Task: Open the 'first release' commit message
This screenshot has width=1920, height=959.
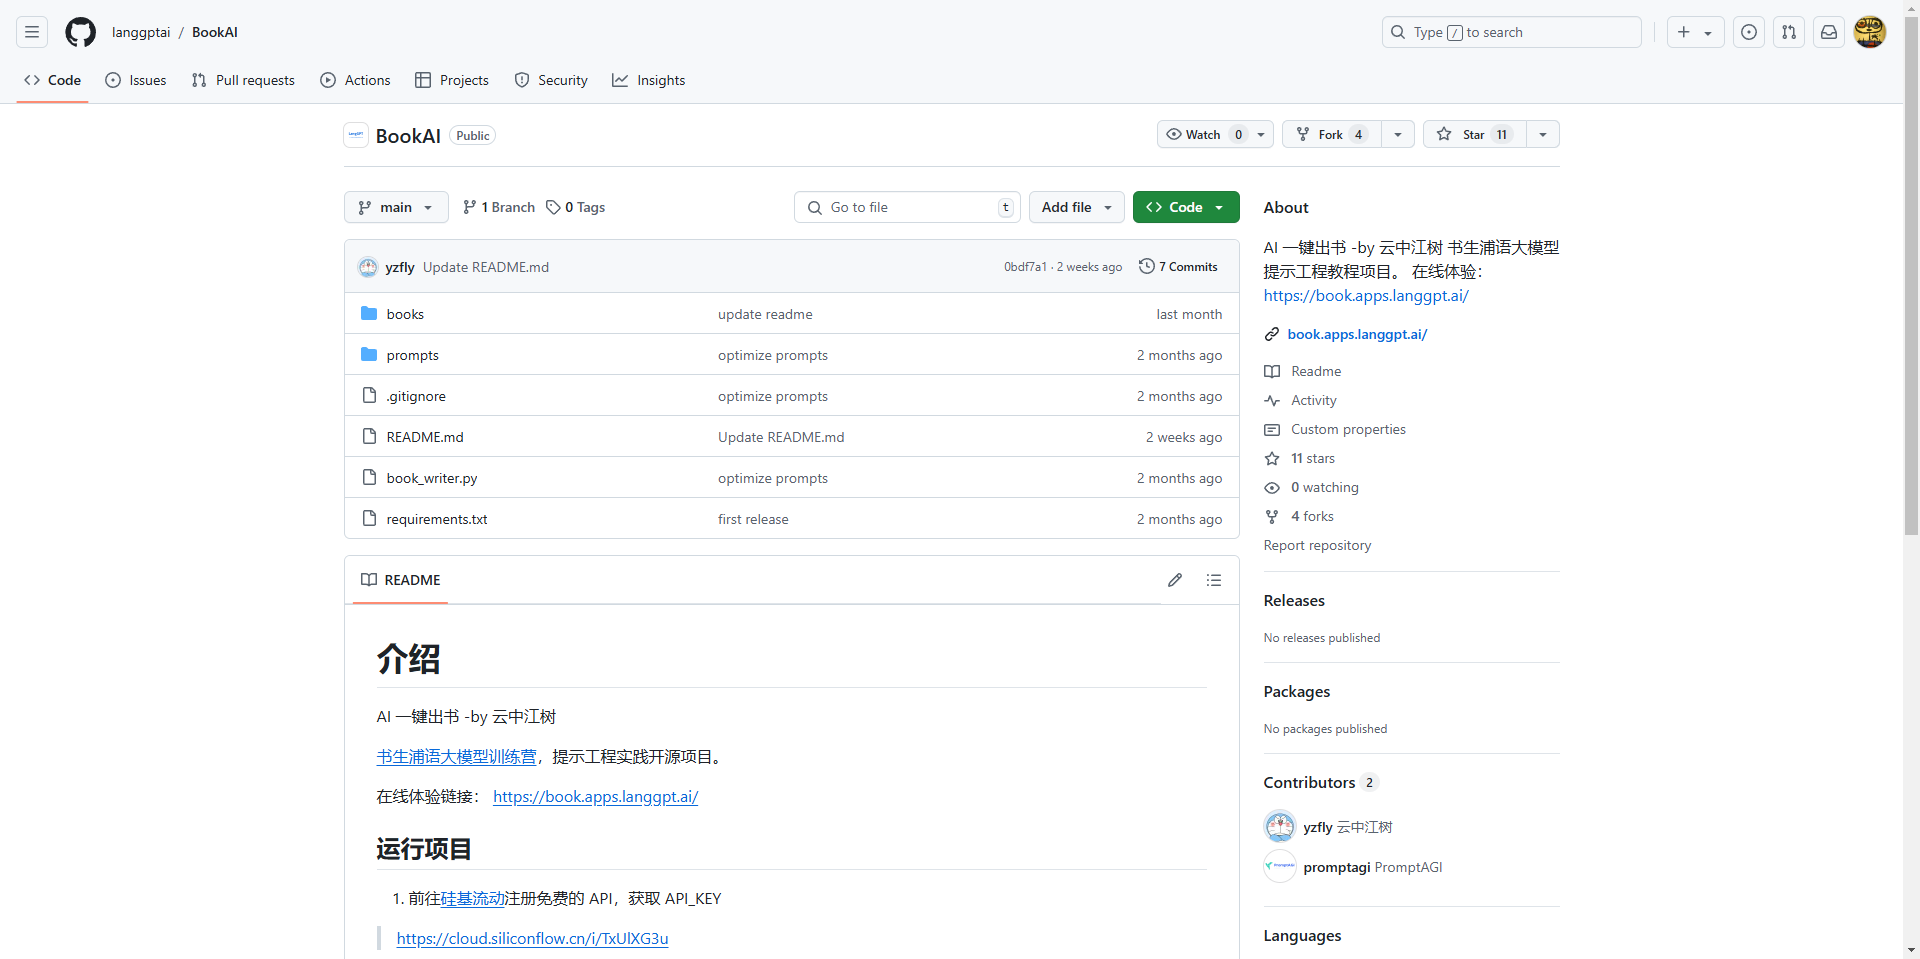Action: (x=753, y=519)
